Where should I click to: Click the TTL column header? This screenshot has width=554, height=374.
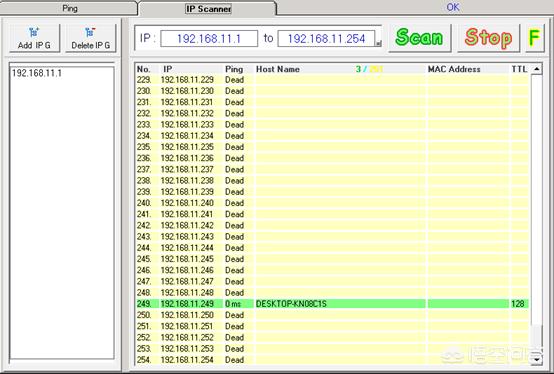pos(519,69)
